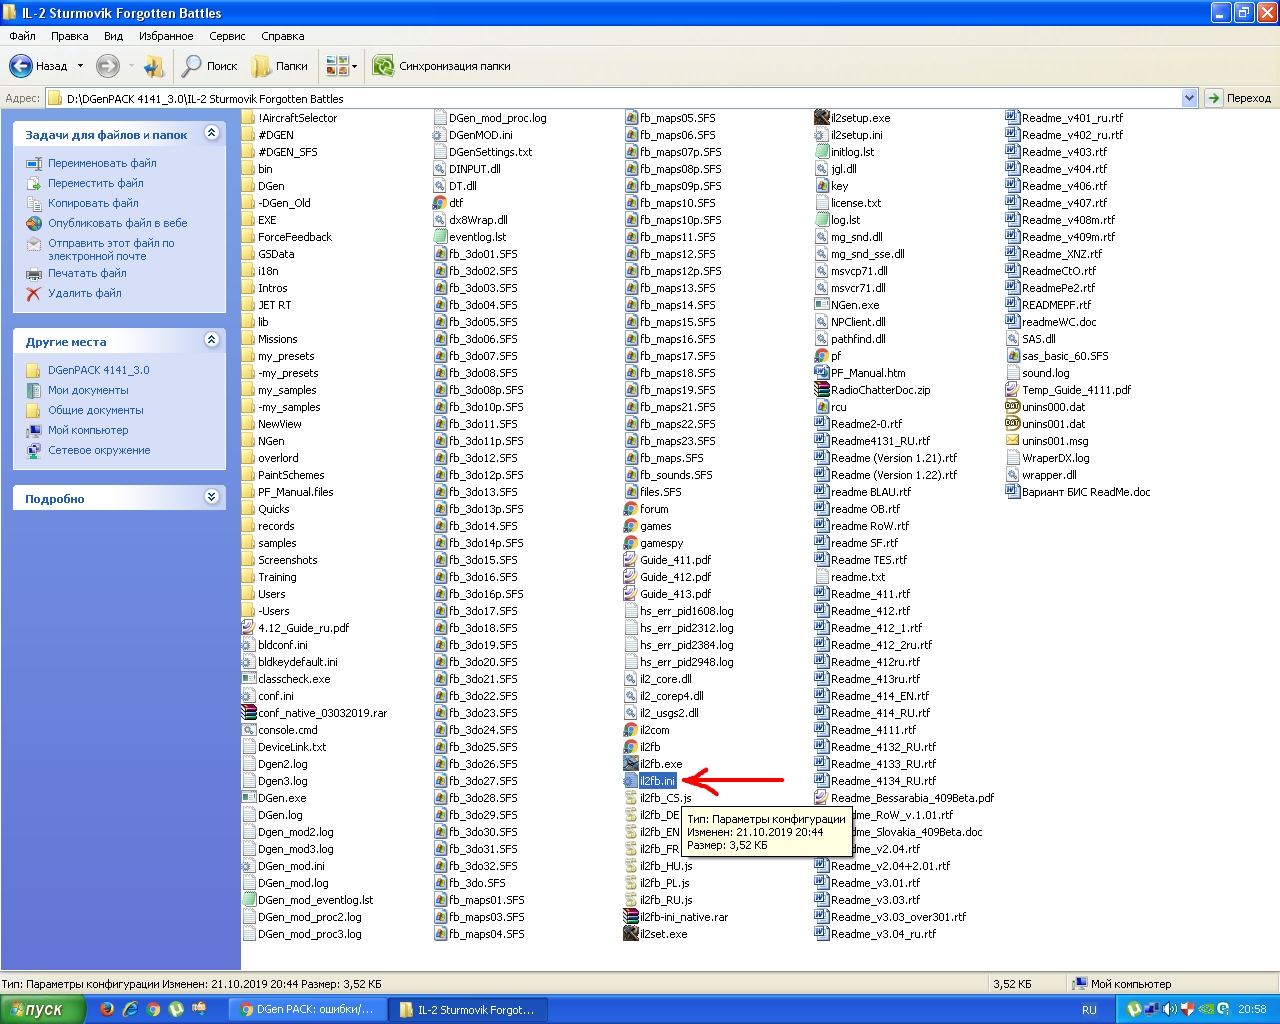Screen dimensions: 1280x1024
Task: Click the Back (Назад) navigation arrow icon
Action: pyautogui.click(x=21, y=66)
